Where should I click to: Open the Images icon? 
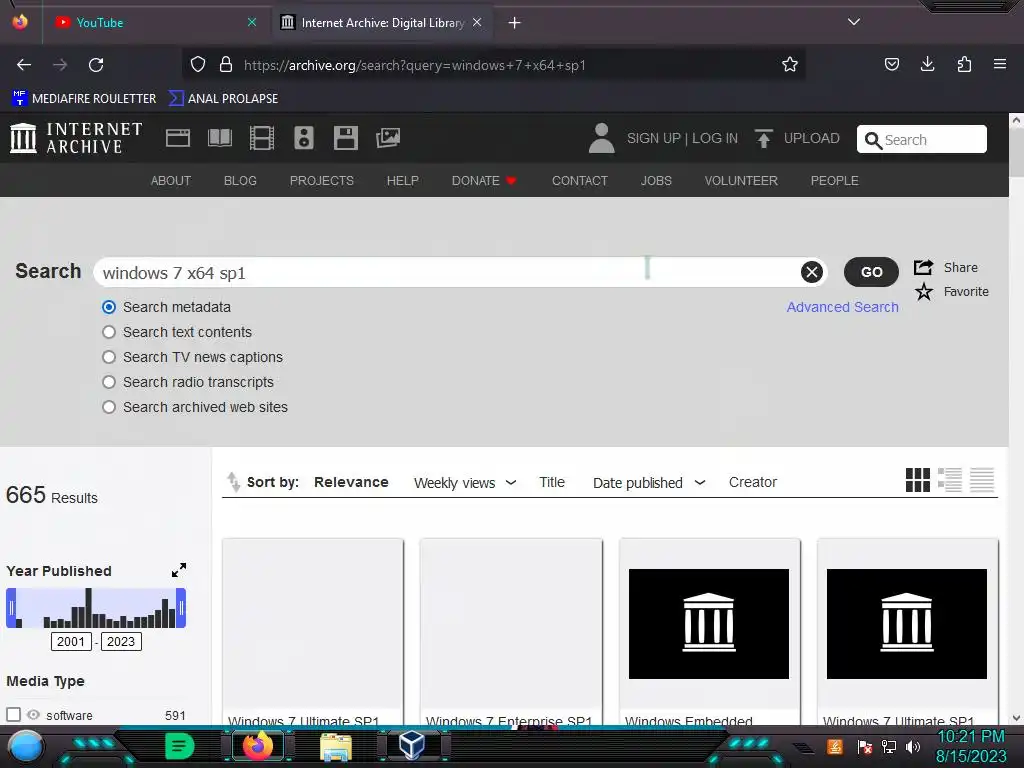point(388,138)
